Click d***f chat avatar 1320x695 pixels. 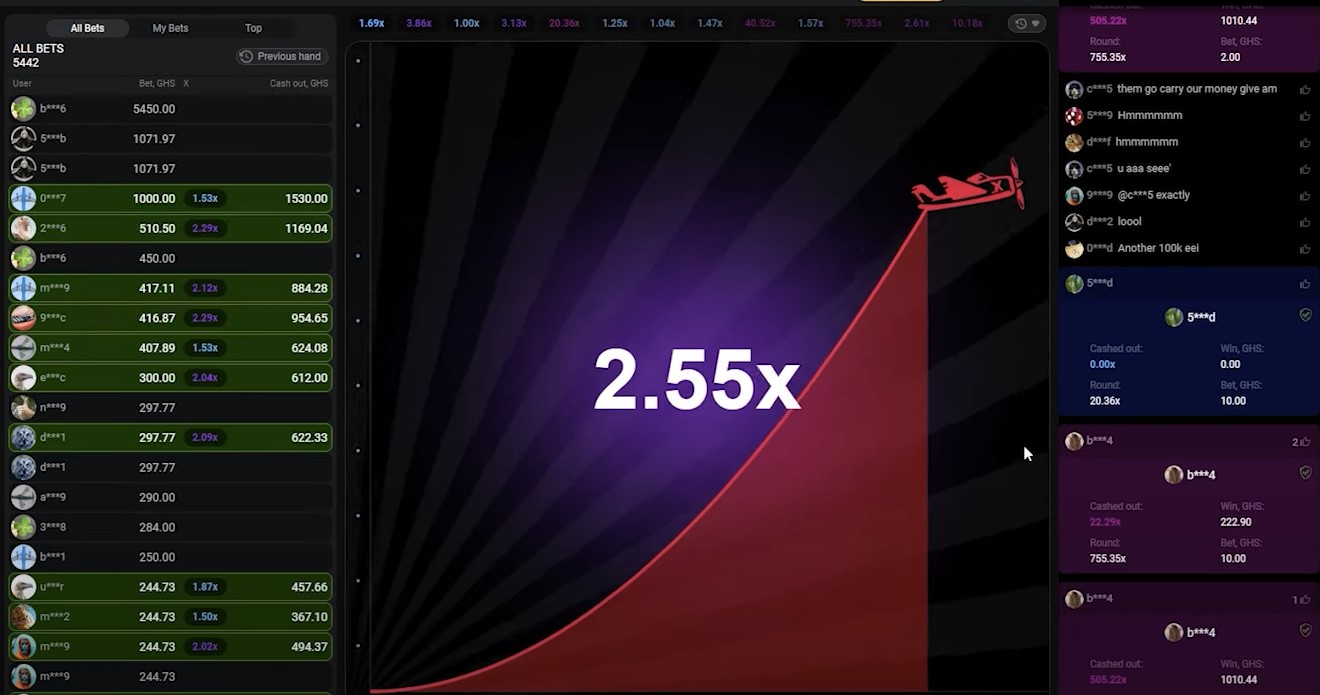(x=1074, y=142)
